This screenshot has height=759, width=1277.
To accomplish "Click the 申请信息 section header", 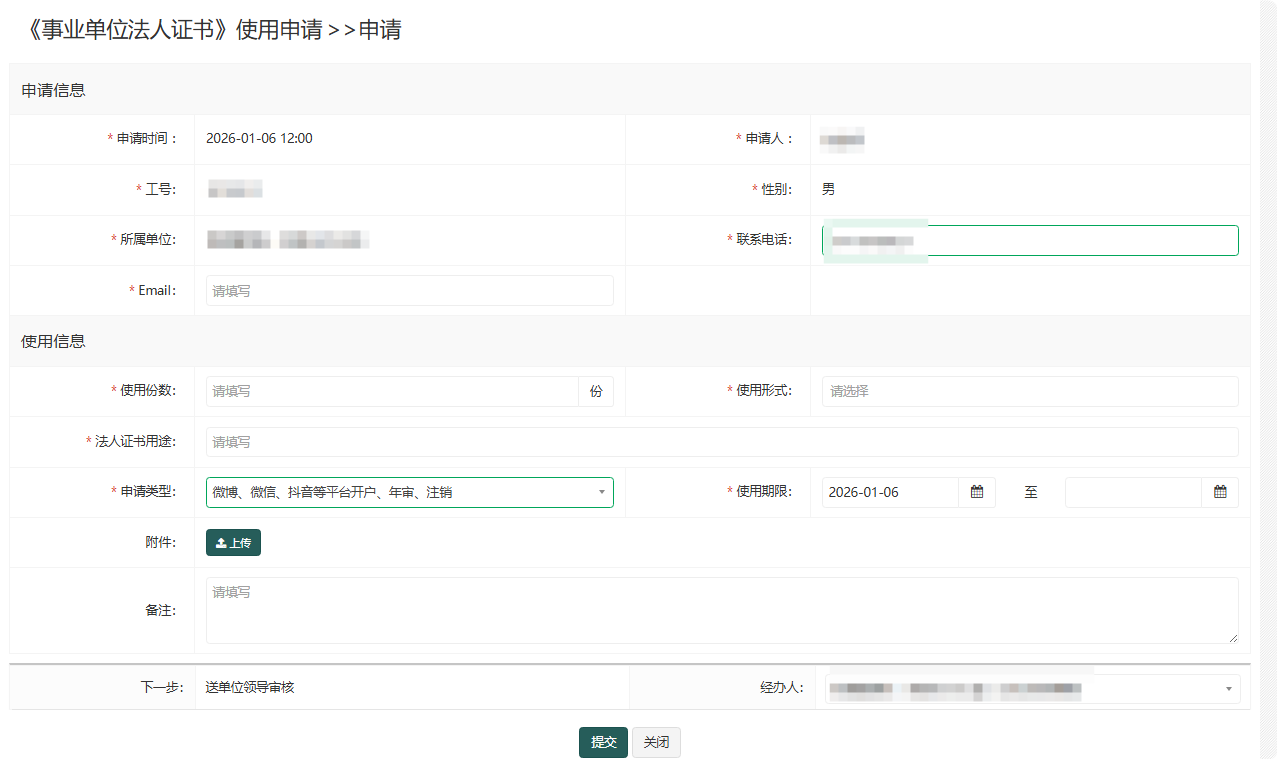I will [x=54, y=90].
